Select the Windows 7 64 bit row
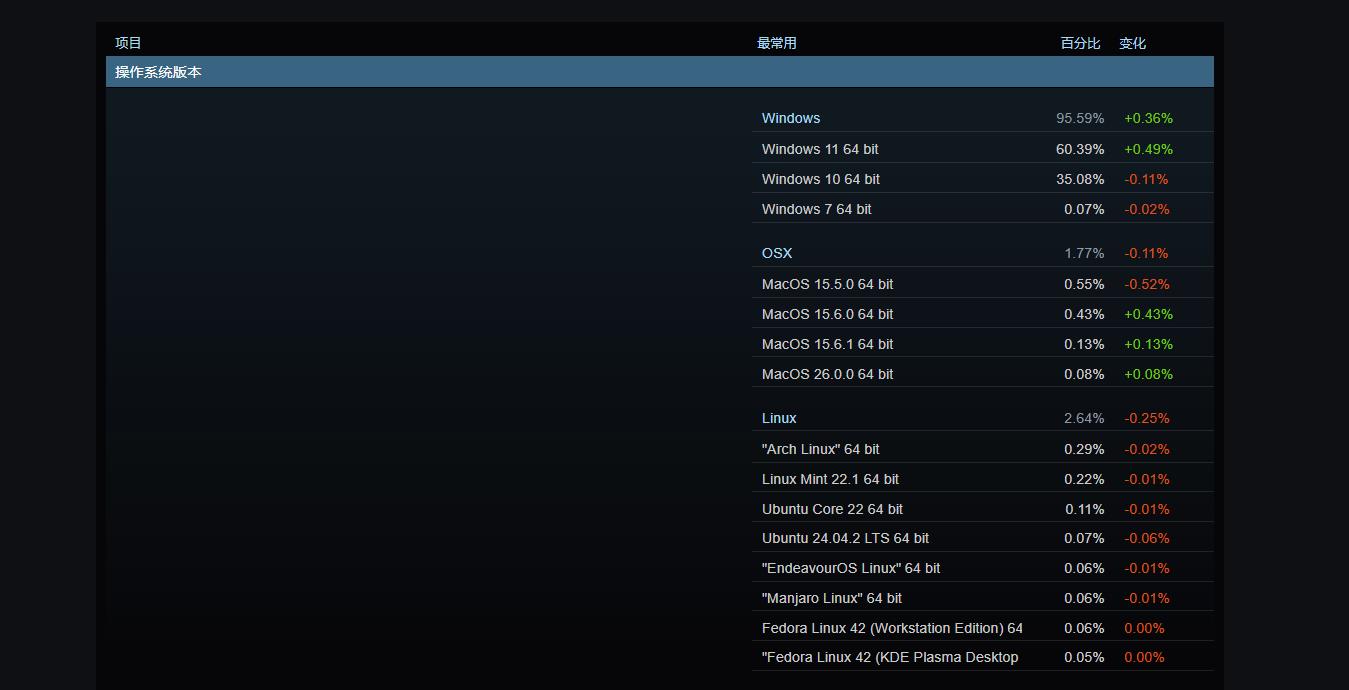This screenshot has height=690, width=1349. pyautogui.click(x=816, y=209)
